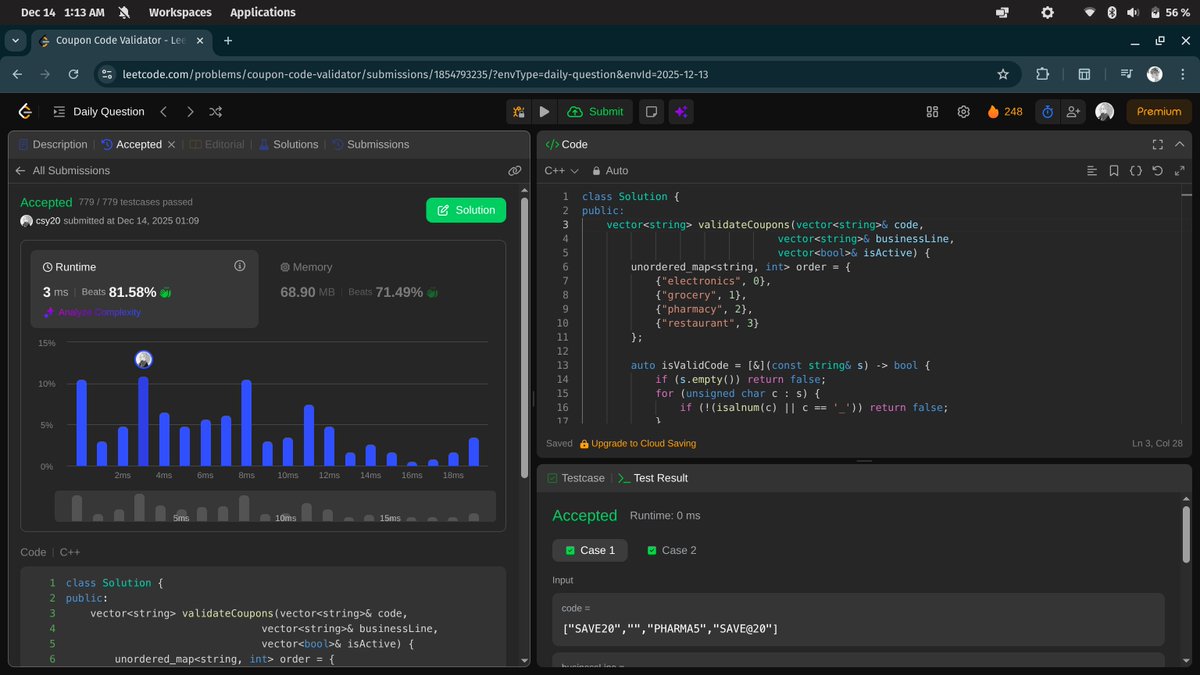Open the Applications menu
This screenshot has height=675, width=1200.
[263, 12]
